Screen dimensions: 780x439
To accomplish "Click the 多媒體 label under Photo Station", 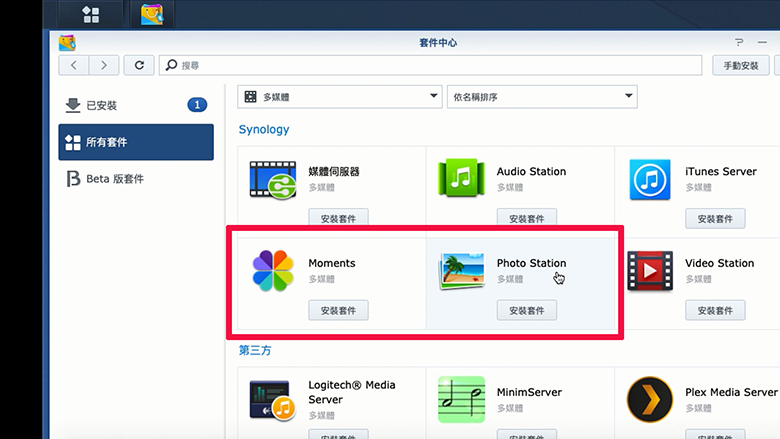I will coord(510,279).
